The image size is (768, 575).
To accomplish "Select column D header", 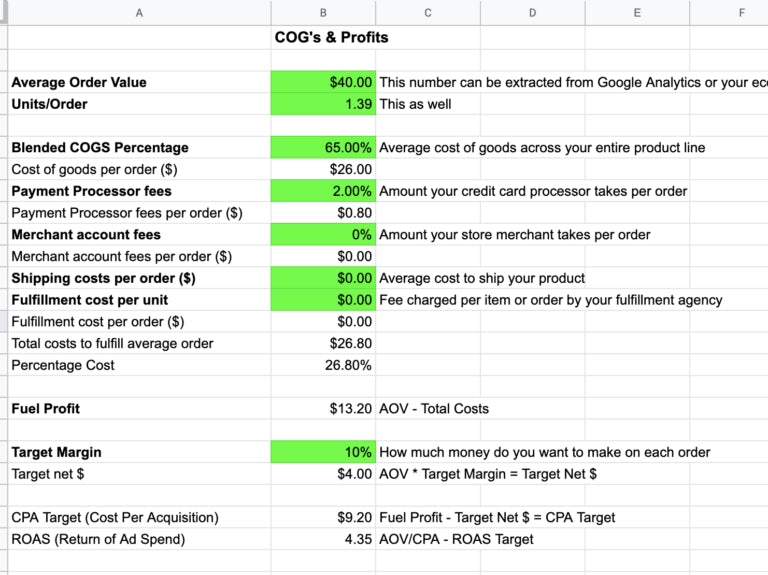I will pos(532,13).
